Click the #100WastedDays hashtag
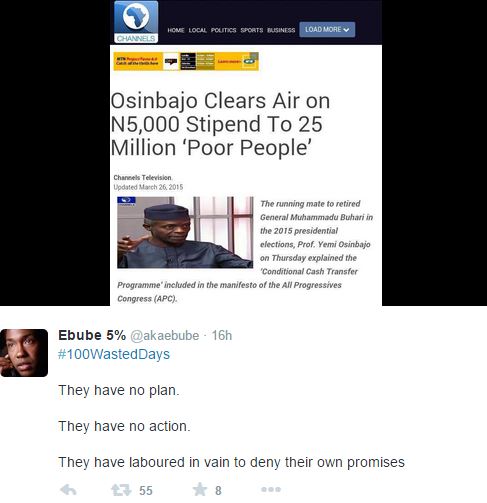The image size is (487, 503). coord(114,354)
